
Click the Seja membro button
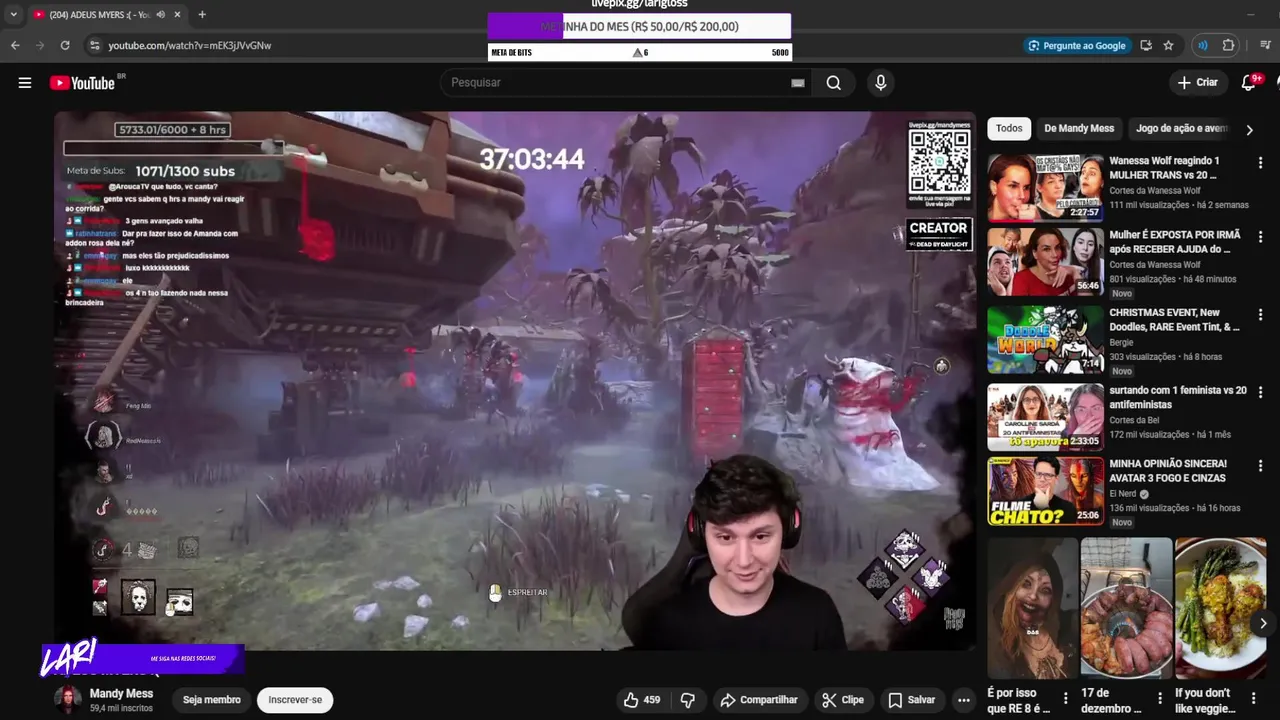click(x=211, y=700)
